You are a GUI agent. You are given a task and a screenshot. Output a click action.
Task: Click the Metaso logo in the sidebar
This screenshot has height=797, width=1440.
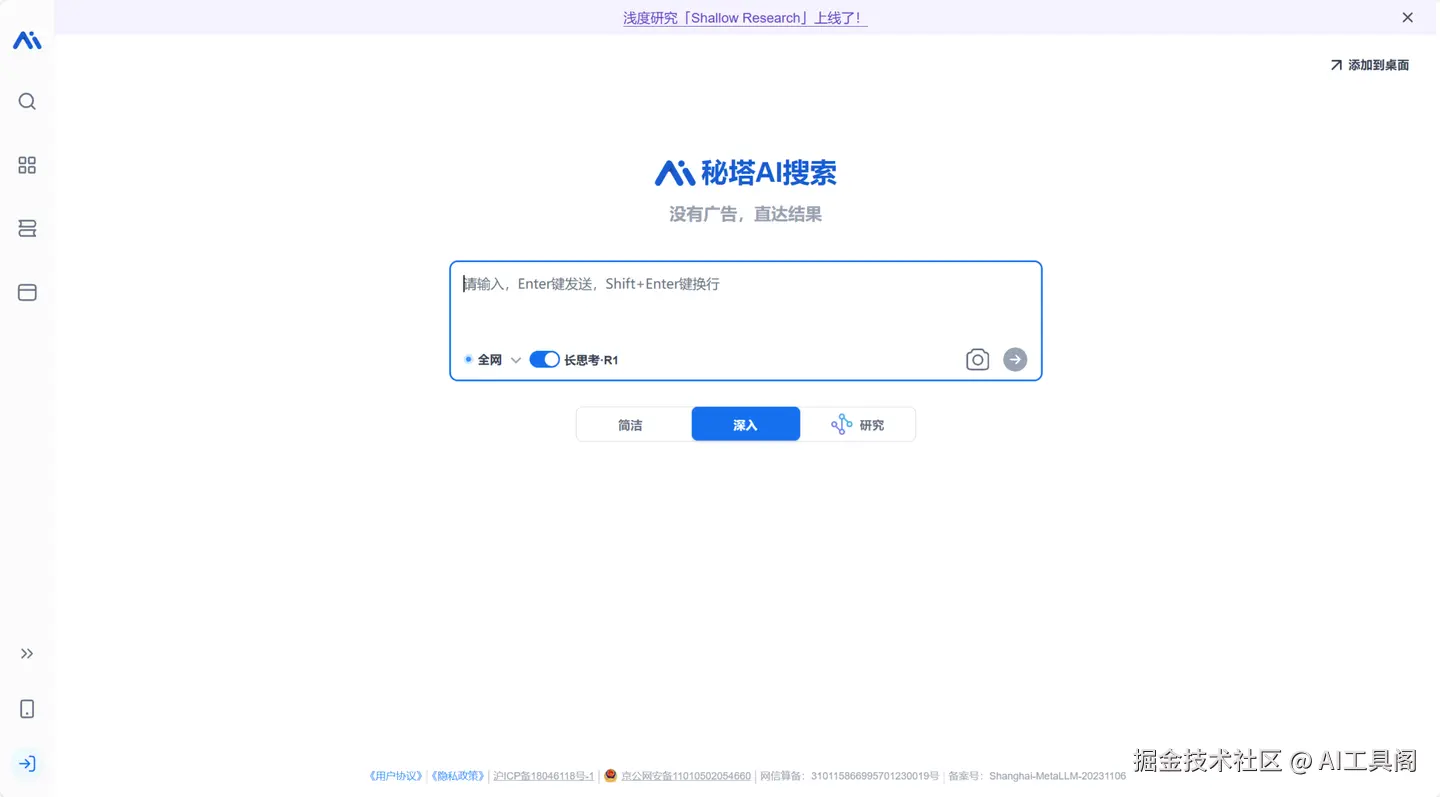coord(27,41)
